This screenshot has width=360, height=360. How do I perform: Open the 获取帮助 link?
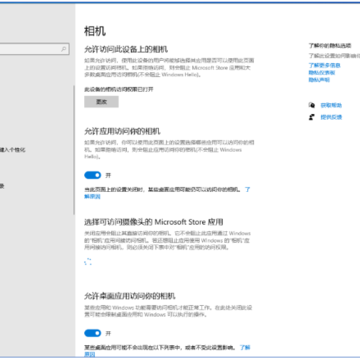331,105
